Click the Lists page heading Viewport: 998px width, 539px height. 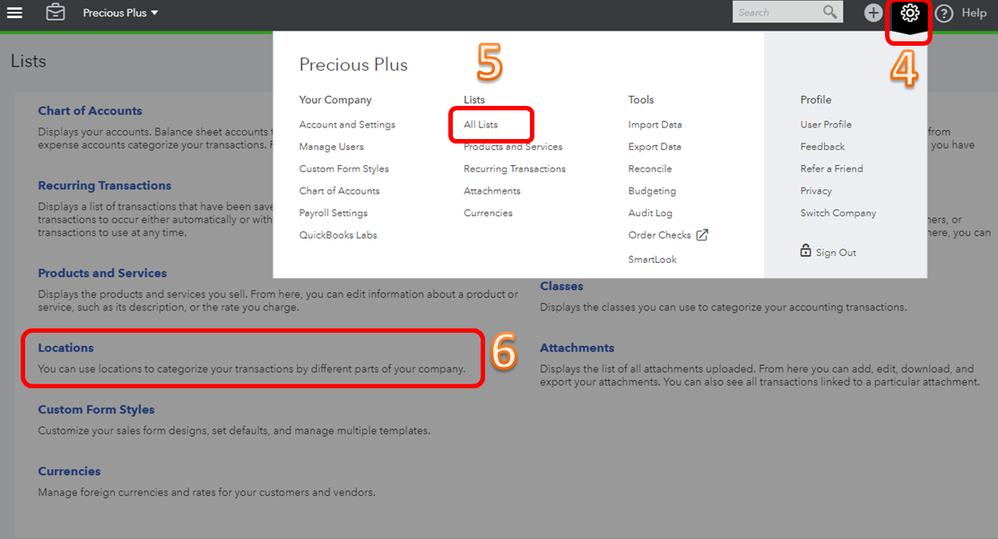28,61
